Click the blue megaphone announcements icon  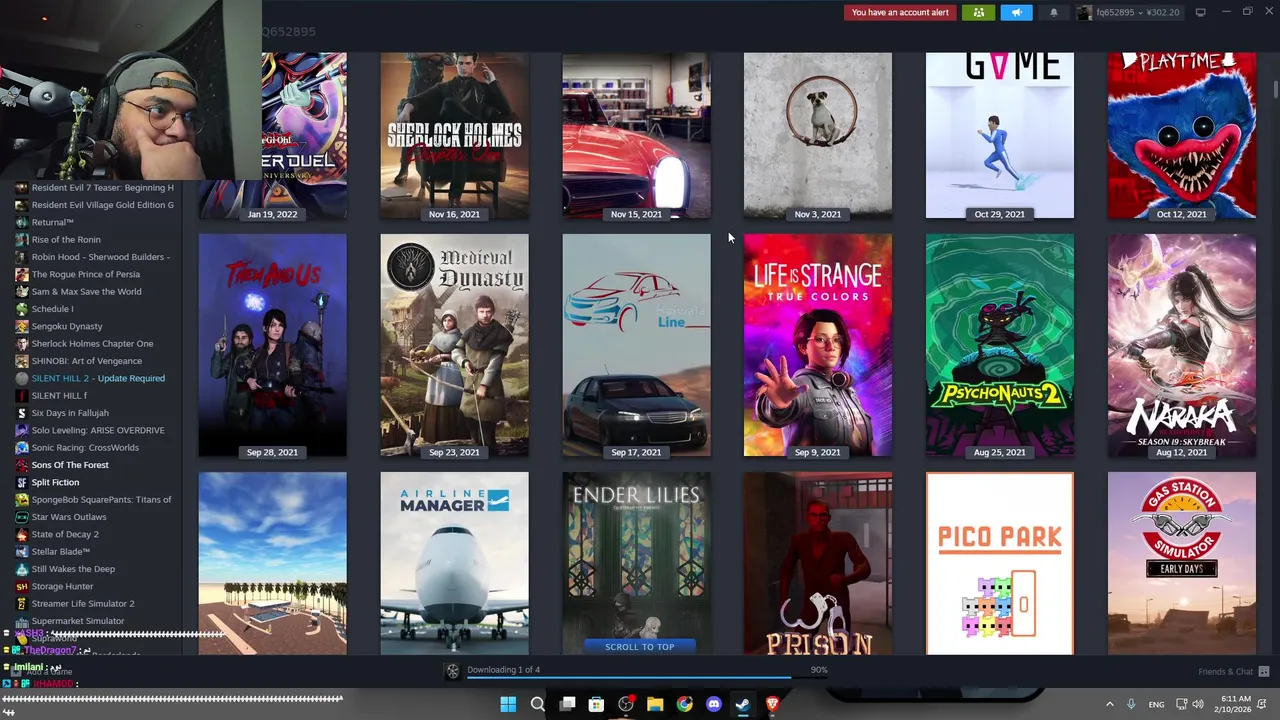1016,12
